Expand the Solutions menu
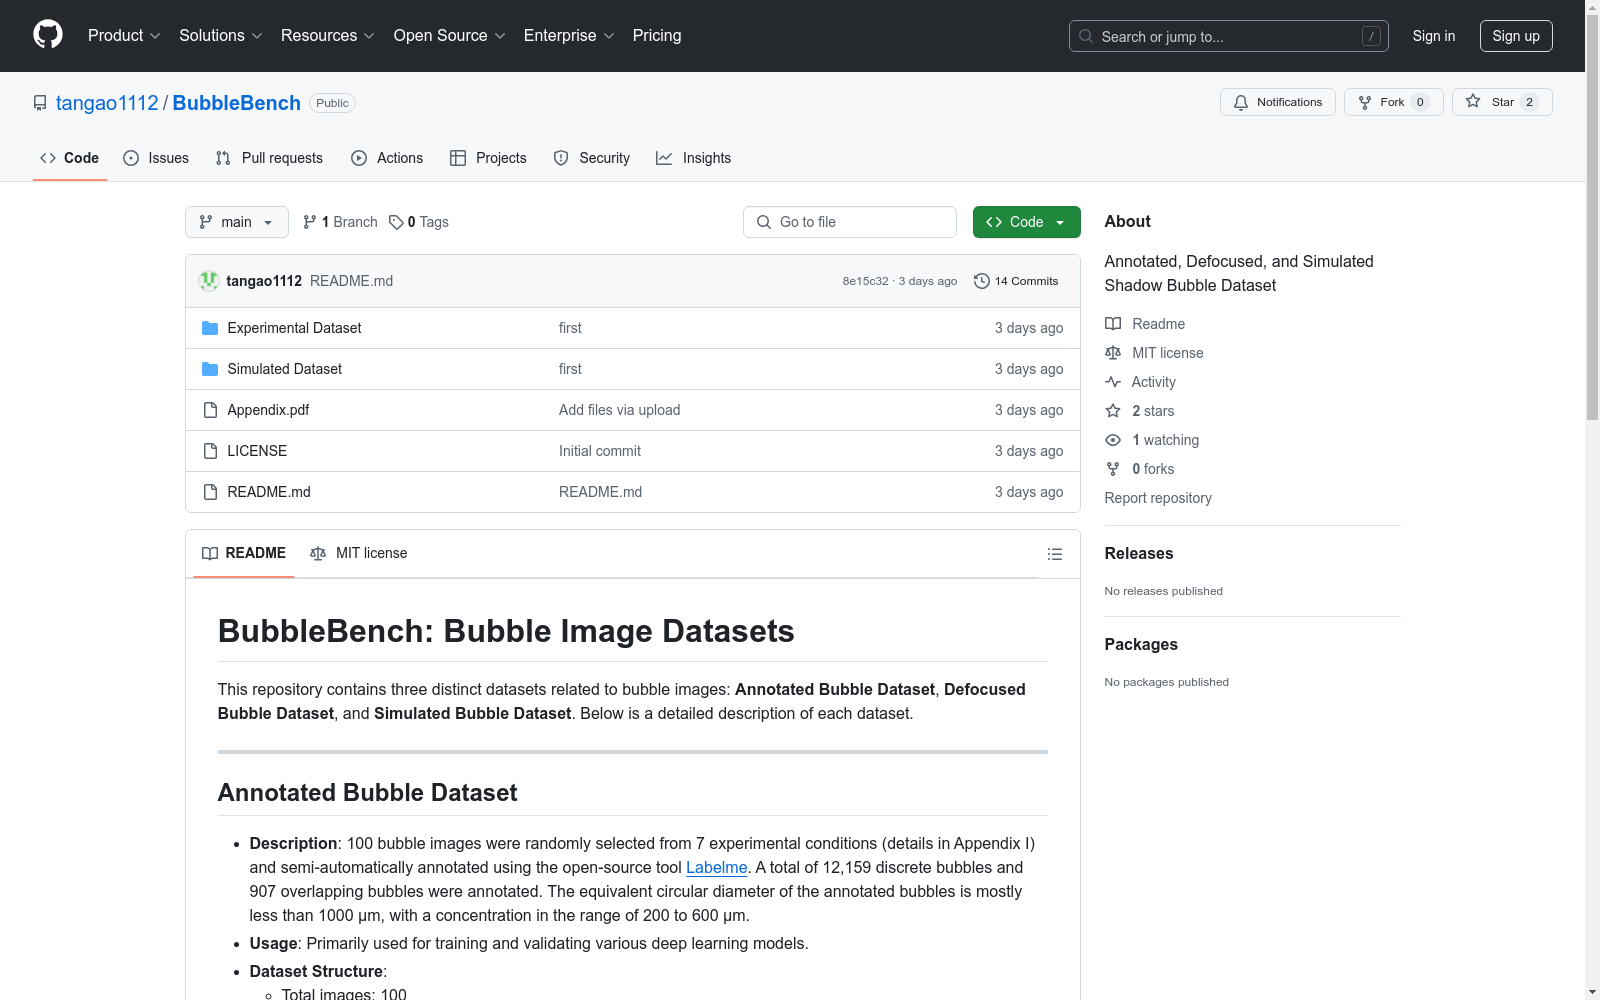Viewport: 1600px width, 1000px height. pos(221,36)
